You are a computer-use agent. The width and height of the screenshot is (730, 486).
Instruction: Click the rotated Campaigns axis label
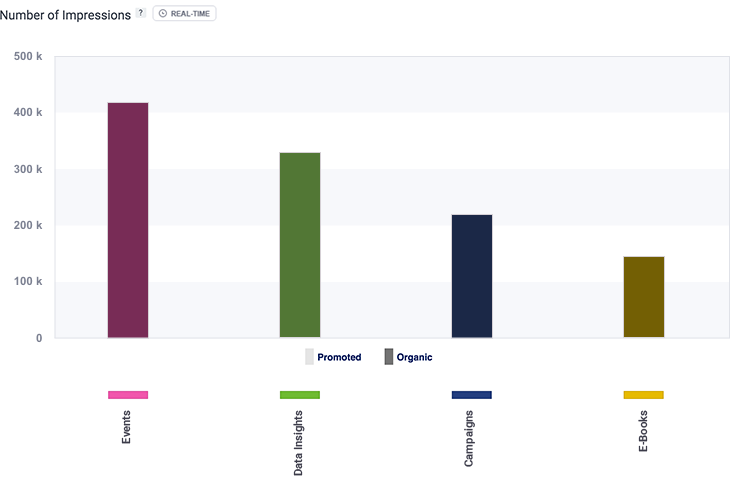[x=470, y=438]
